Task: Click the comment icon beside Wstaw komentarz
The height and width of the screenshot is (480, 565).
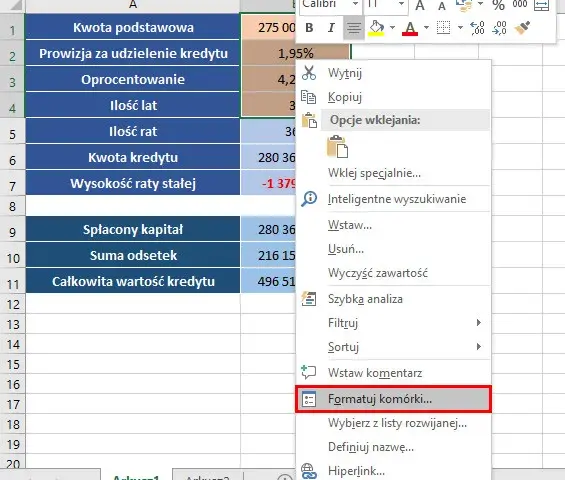Action: coord(309,372)
